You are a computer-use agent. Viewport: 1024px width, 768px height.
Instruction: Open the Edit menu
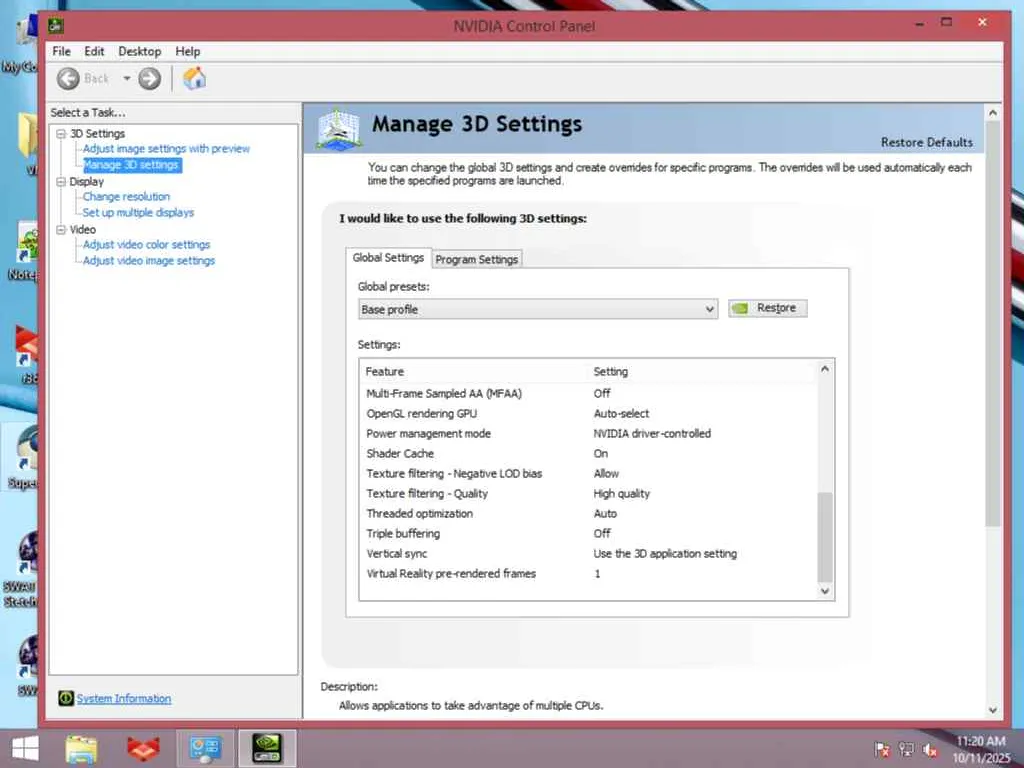(x=94, y=52)
